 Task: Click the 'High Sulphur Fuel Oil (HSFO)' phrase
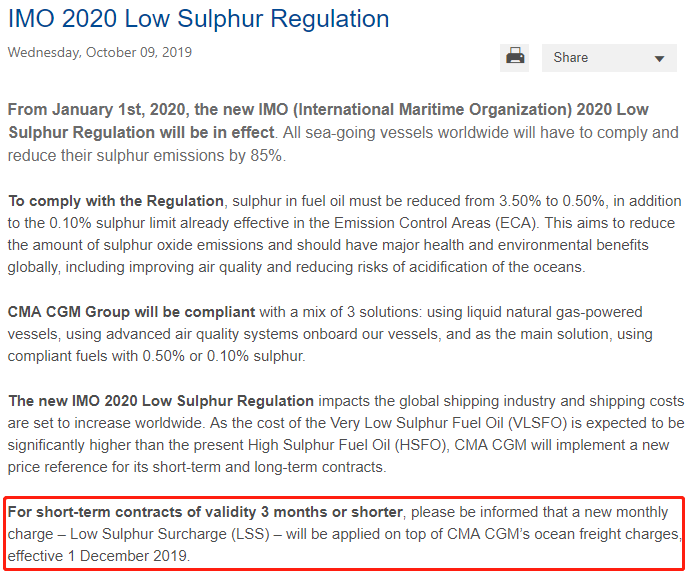tap(346, 445)
